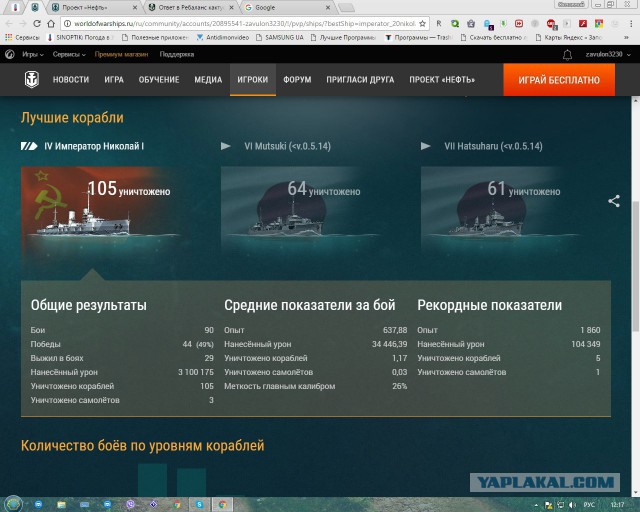The width and height of the screenshot is (640, 512).
Task: Click the page vertical scrollbar thumb
Action: click(636, 266)
